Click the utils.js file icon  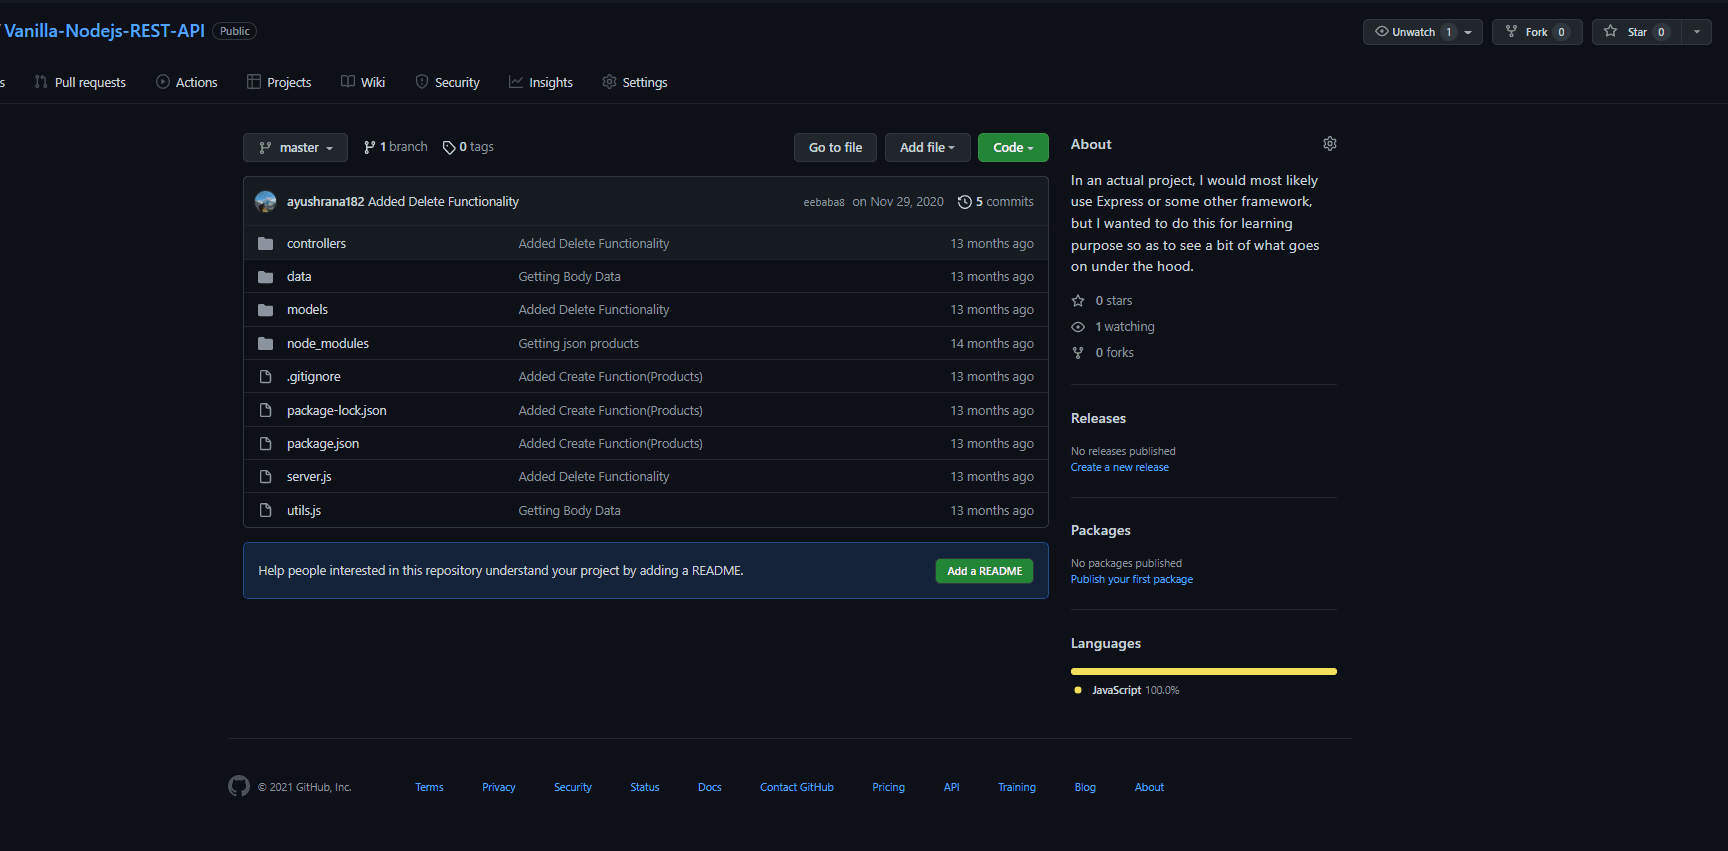pos(265,511)
